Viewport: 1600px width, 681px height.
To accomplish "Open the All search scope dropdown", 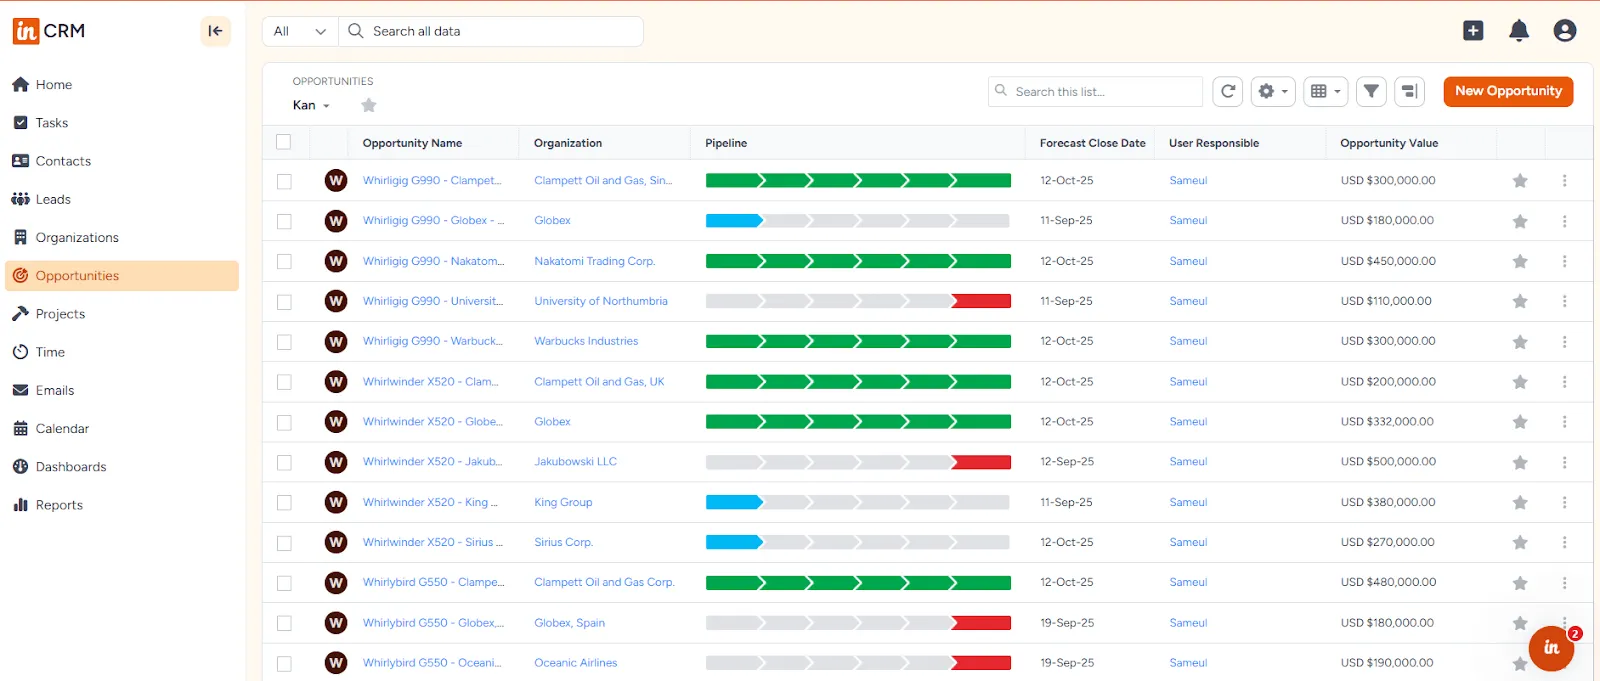I will tap(300, 31).
